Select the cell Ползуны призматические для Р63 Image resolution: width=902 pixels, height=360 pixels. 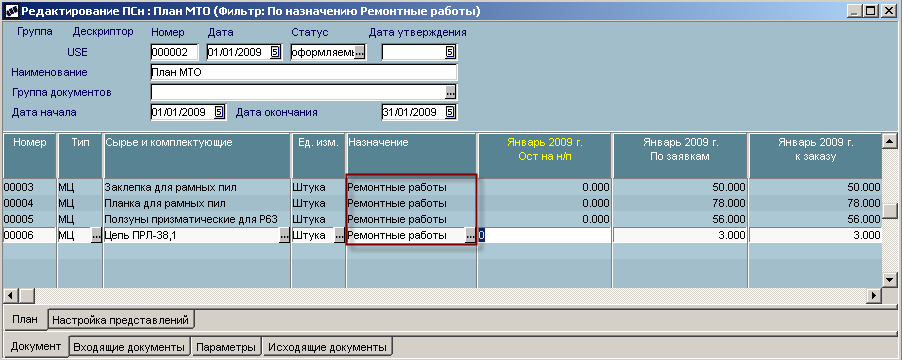click(x=197, y=220)
